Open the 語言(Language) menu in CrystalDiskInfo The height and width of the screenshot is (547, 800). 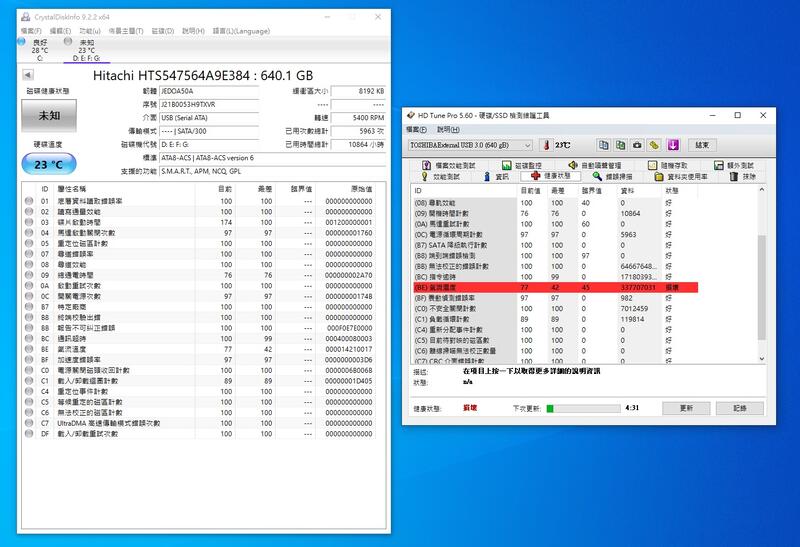(x=239, y=31)
